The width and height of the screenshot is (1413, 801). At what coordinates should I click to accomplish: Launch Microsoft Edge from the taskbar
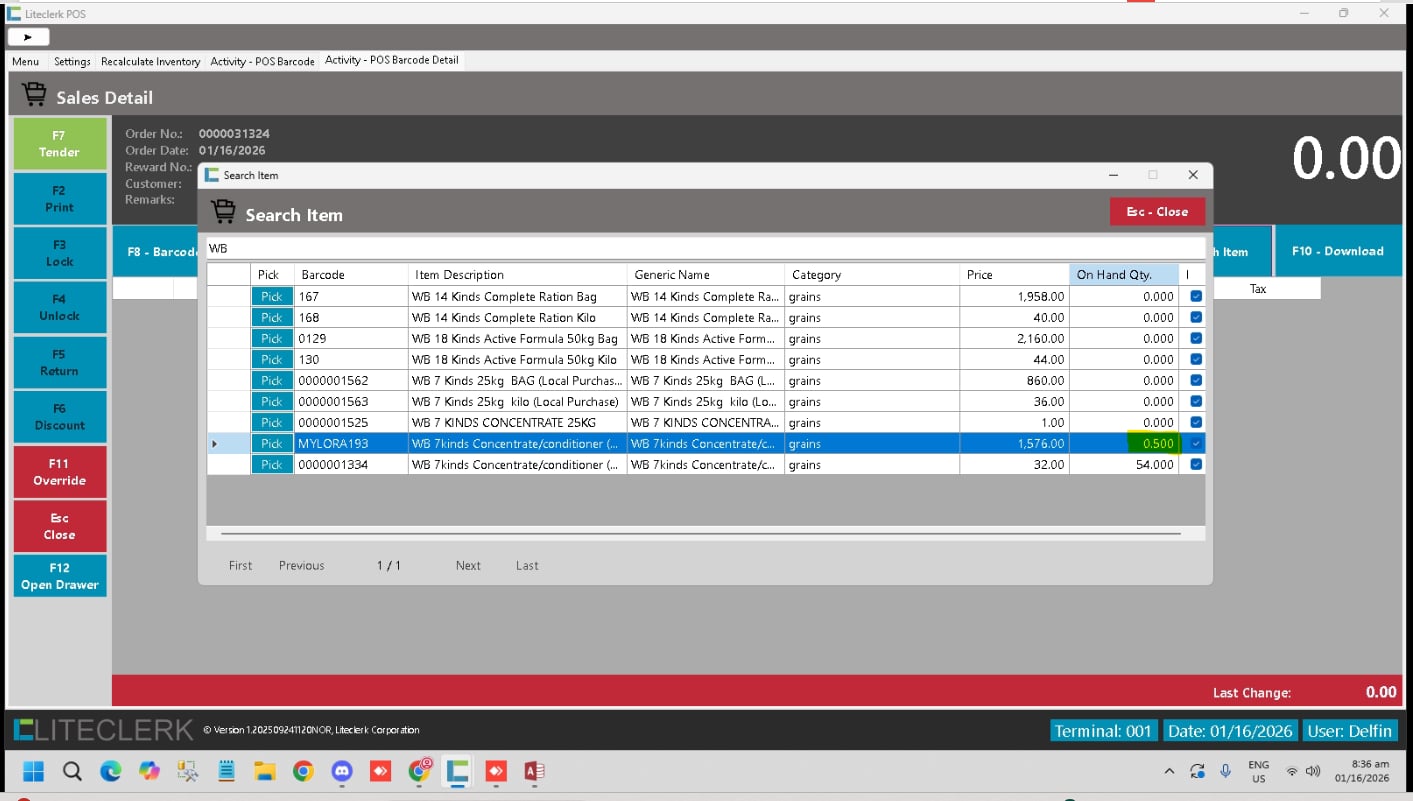(110, 771)
